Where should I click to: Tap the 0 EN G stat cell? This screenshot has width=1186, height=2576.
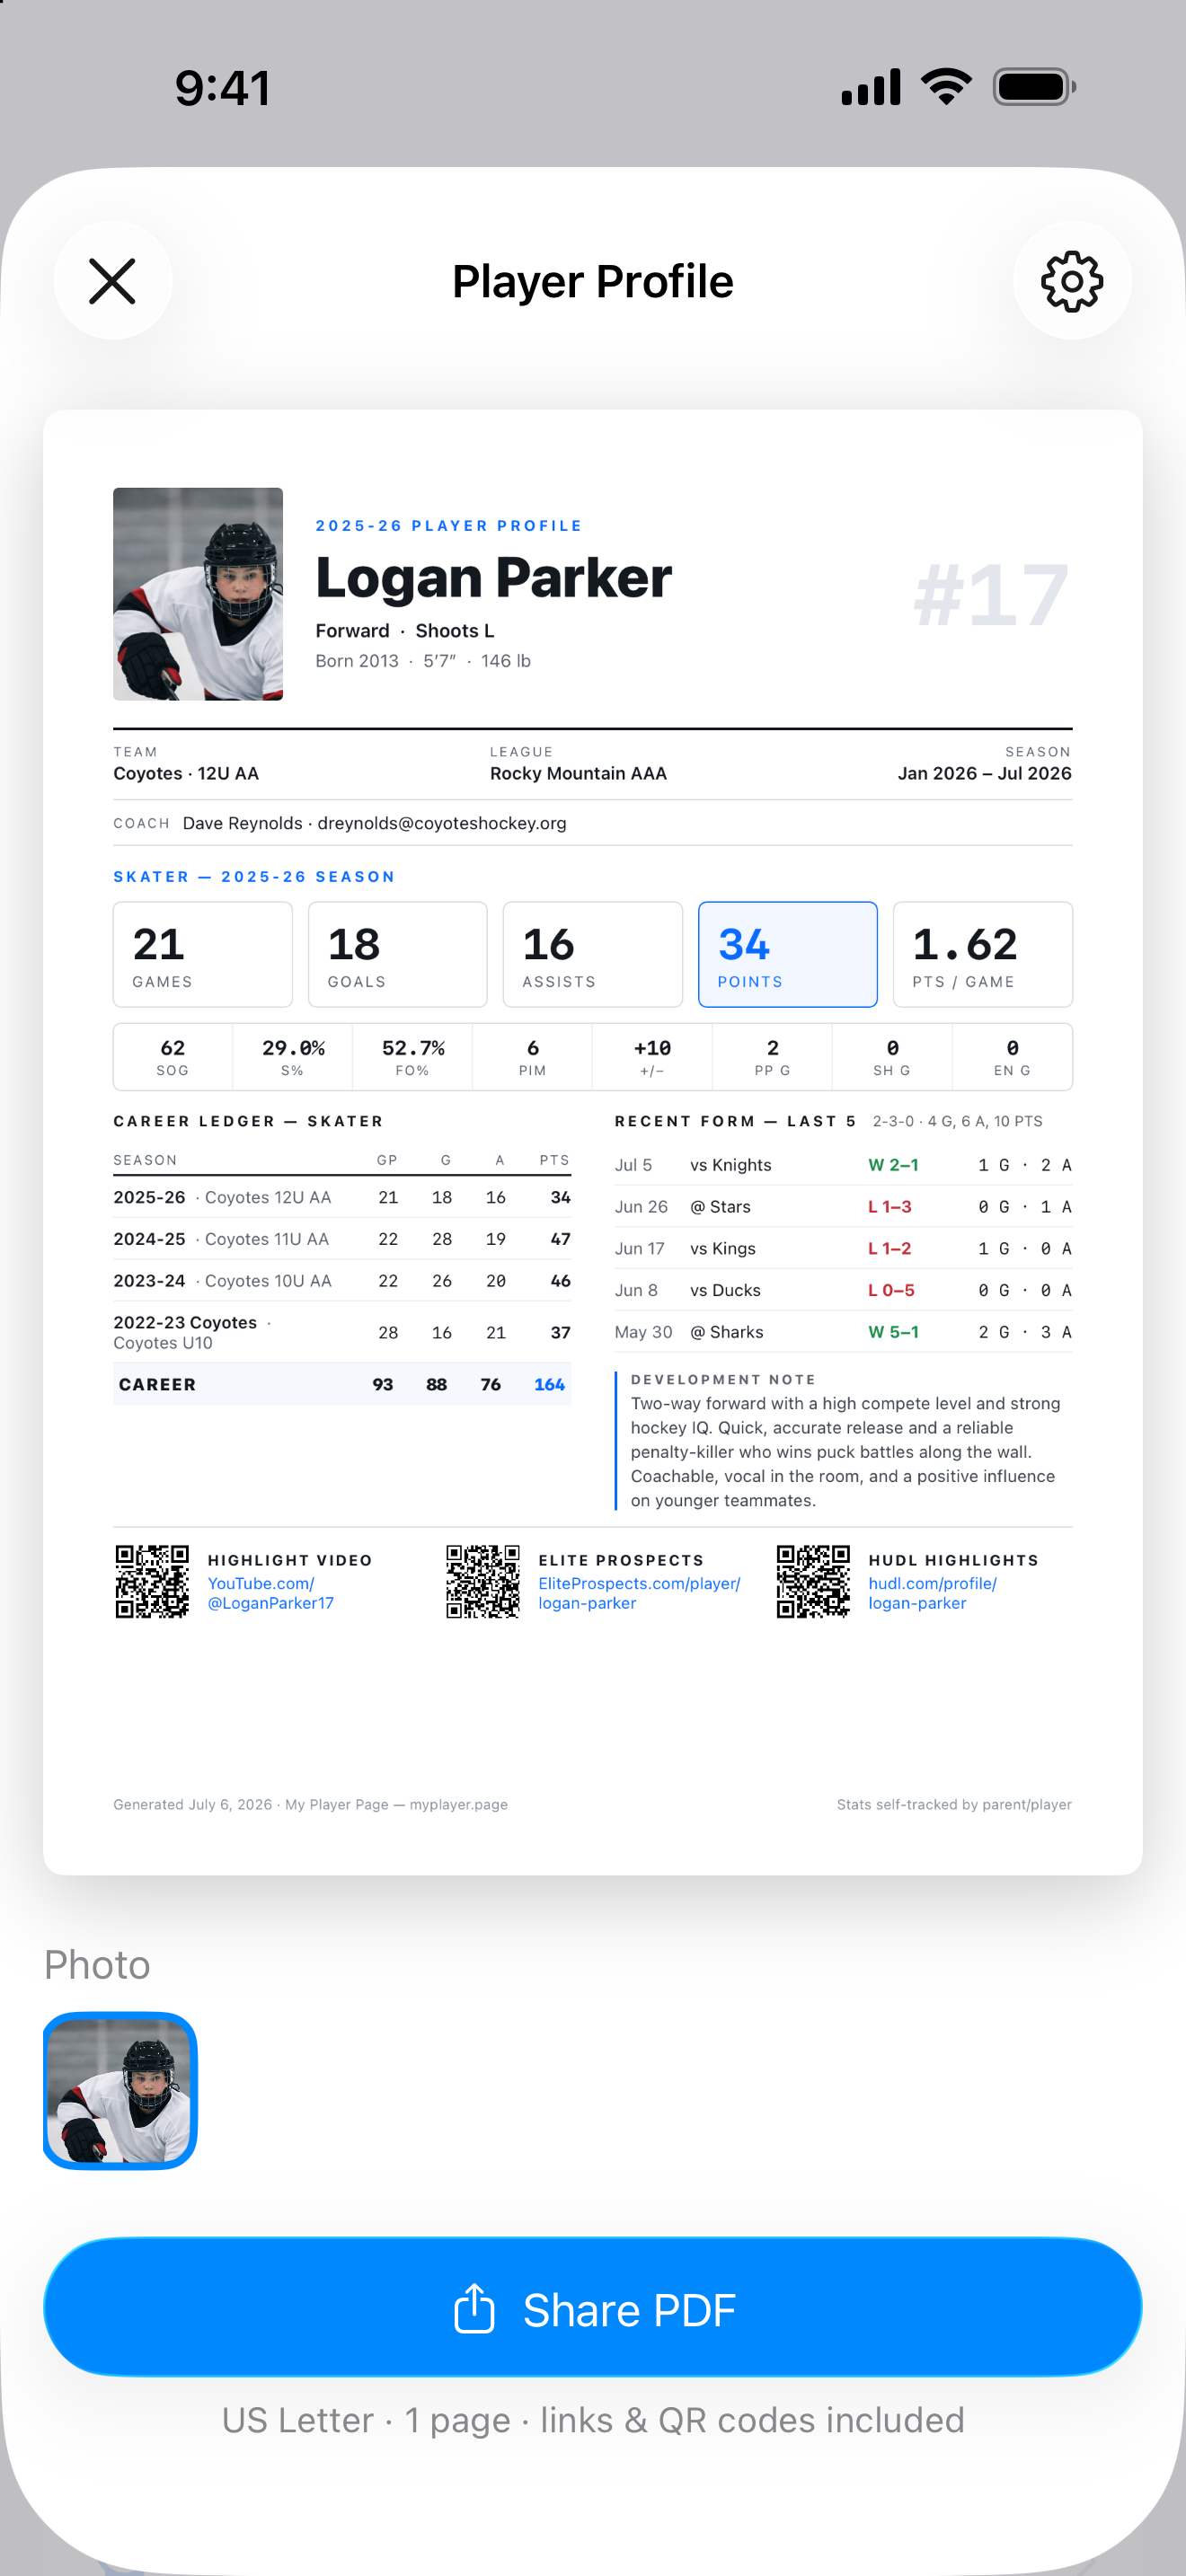click(x=1012, y=1057)
